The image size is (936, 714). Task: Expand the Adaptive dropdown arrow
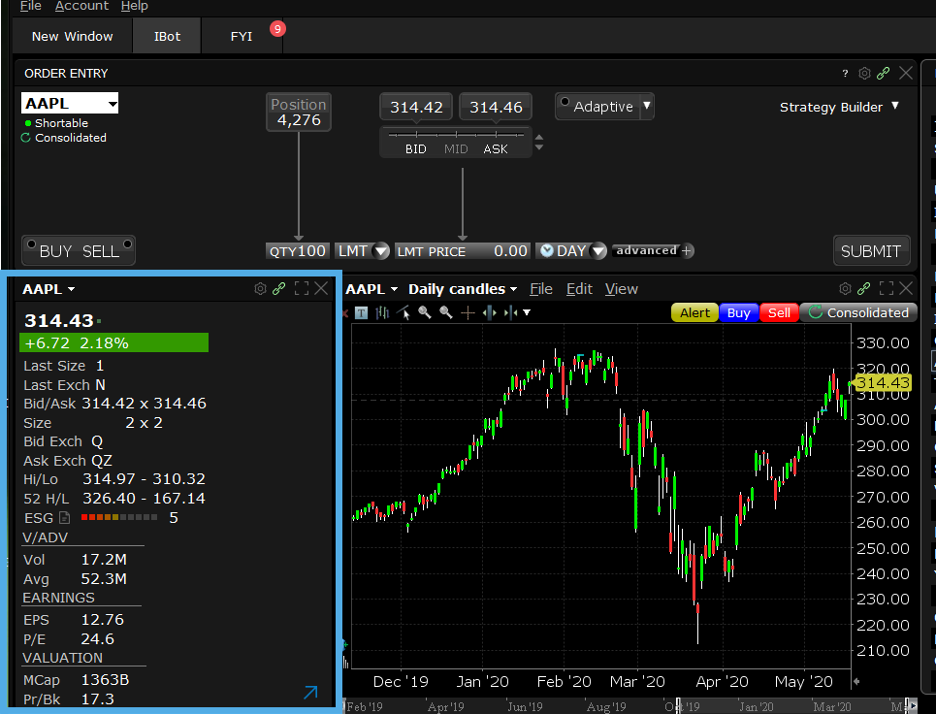646,106
